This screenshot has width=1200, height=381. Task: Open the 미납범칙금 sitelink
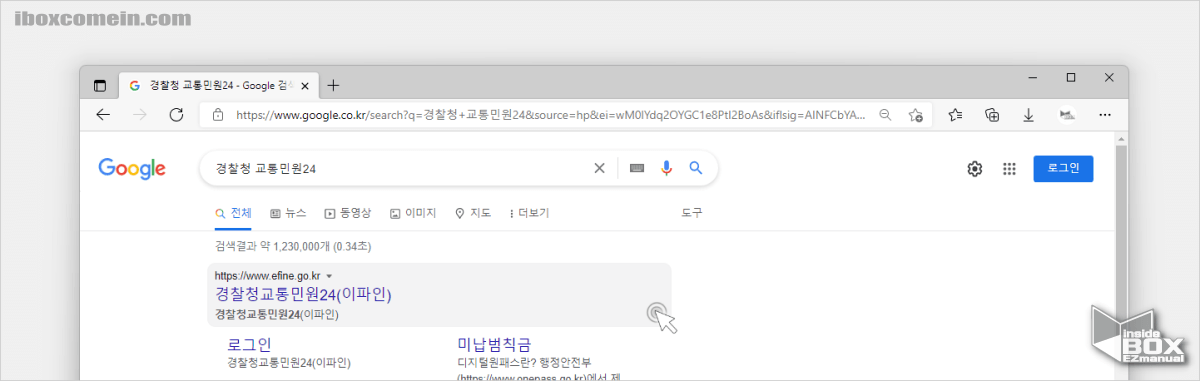click(494, 344)
